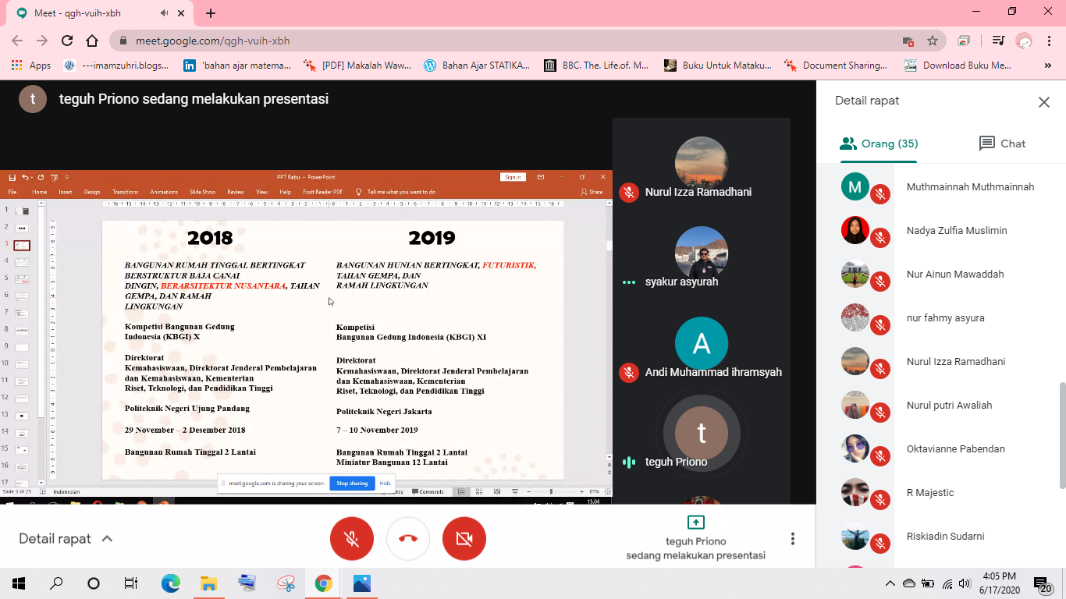This screenshot has height=599, width=1066.
Task: Open the three-dot more options menu
Action: pos(792,539)
